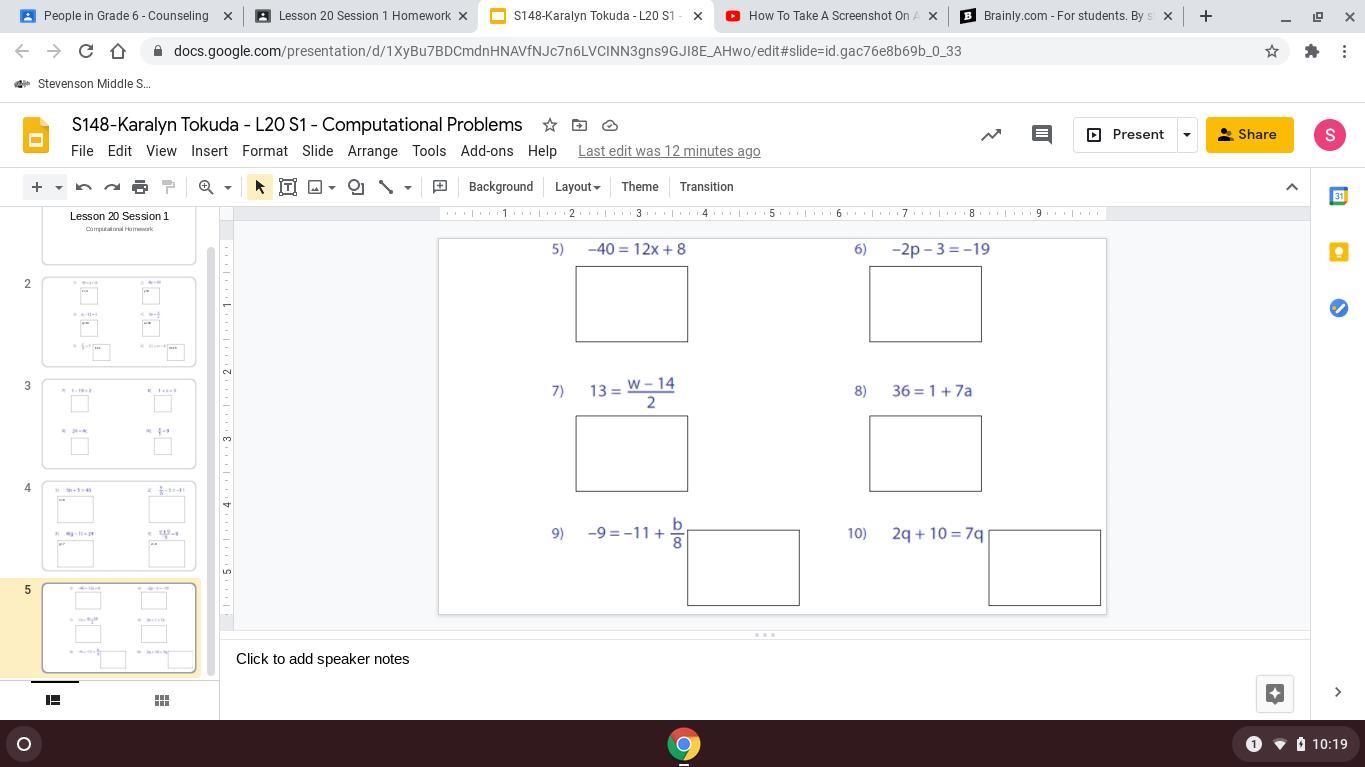The height and width of the screenshot is (767, 1365).
Task: Open Google Keep side panel
Action: 1338,252
